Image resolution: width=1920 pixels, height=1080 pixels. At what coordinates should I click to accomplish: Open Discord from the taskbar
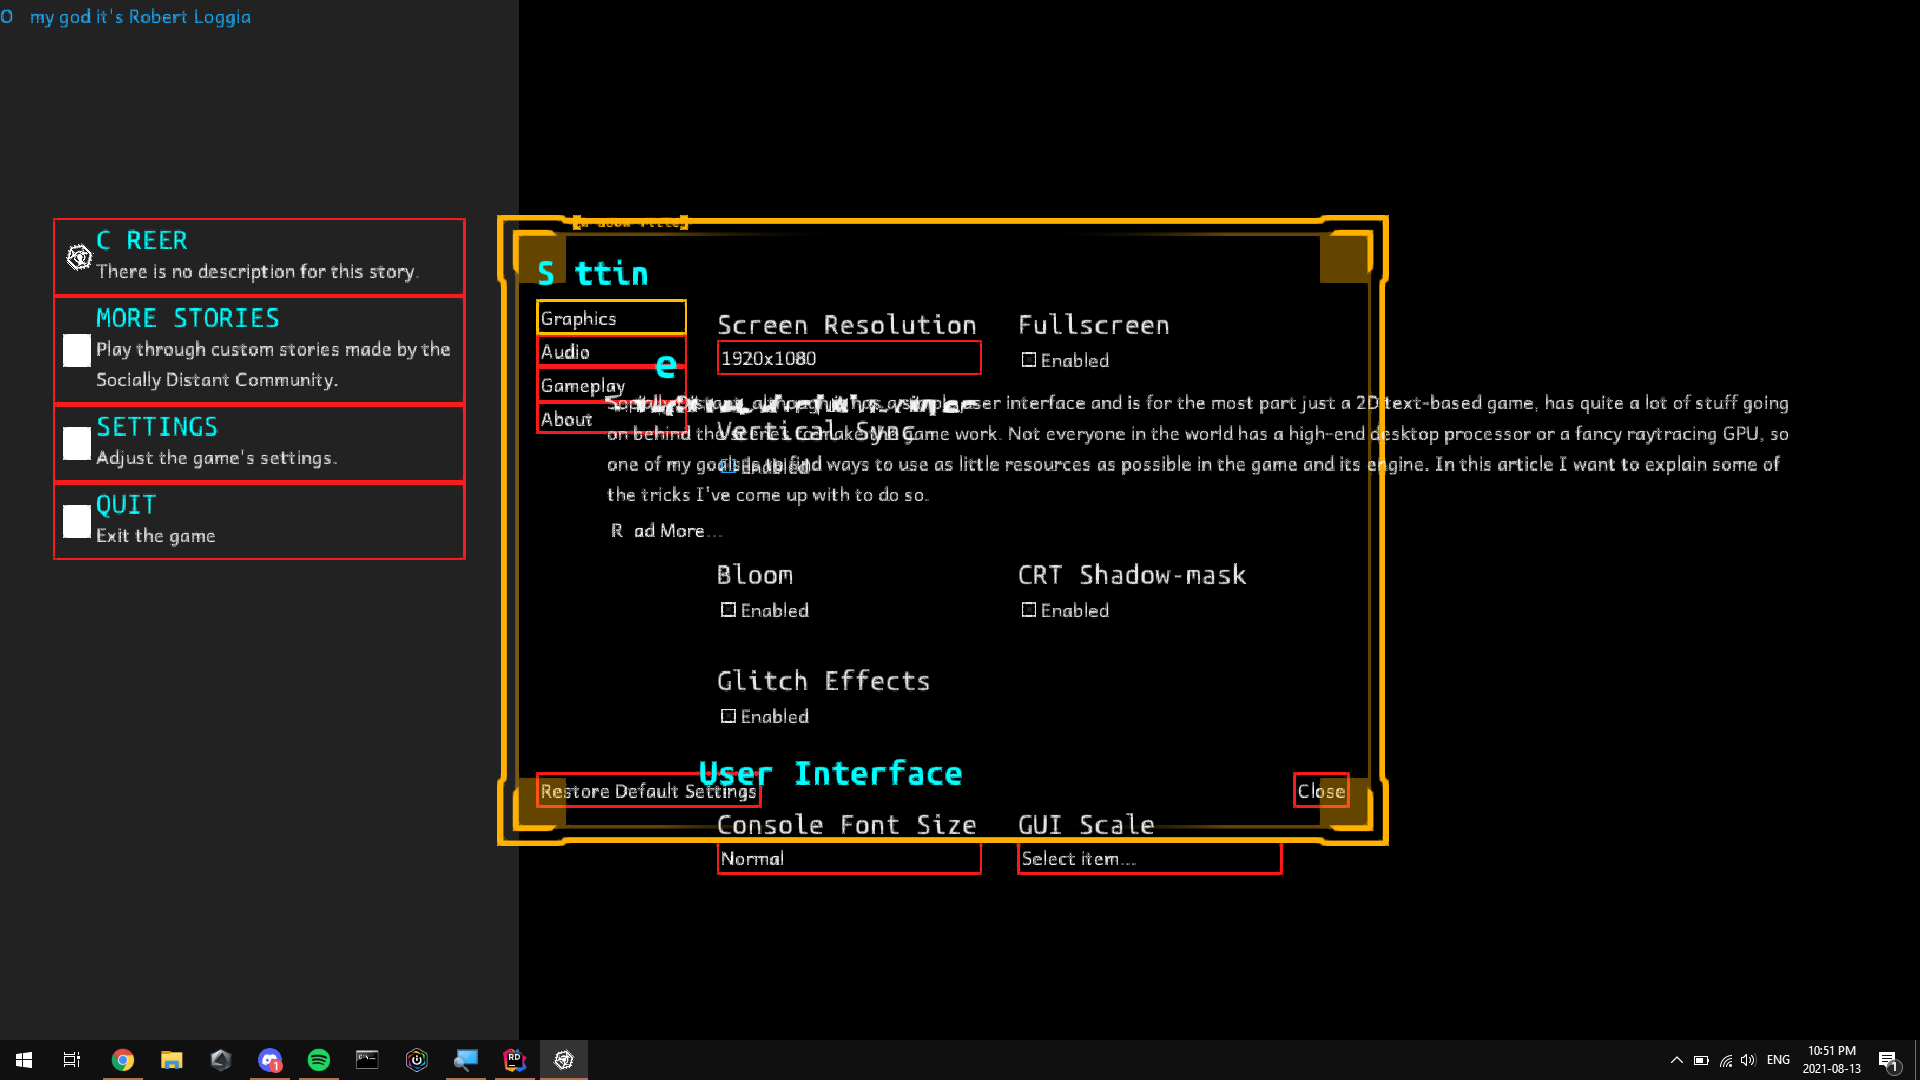(269, 1060)
